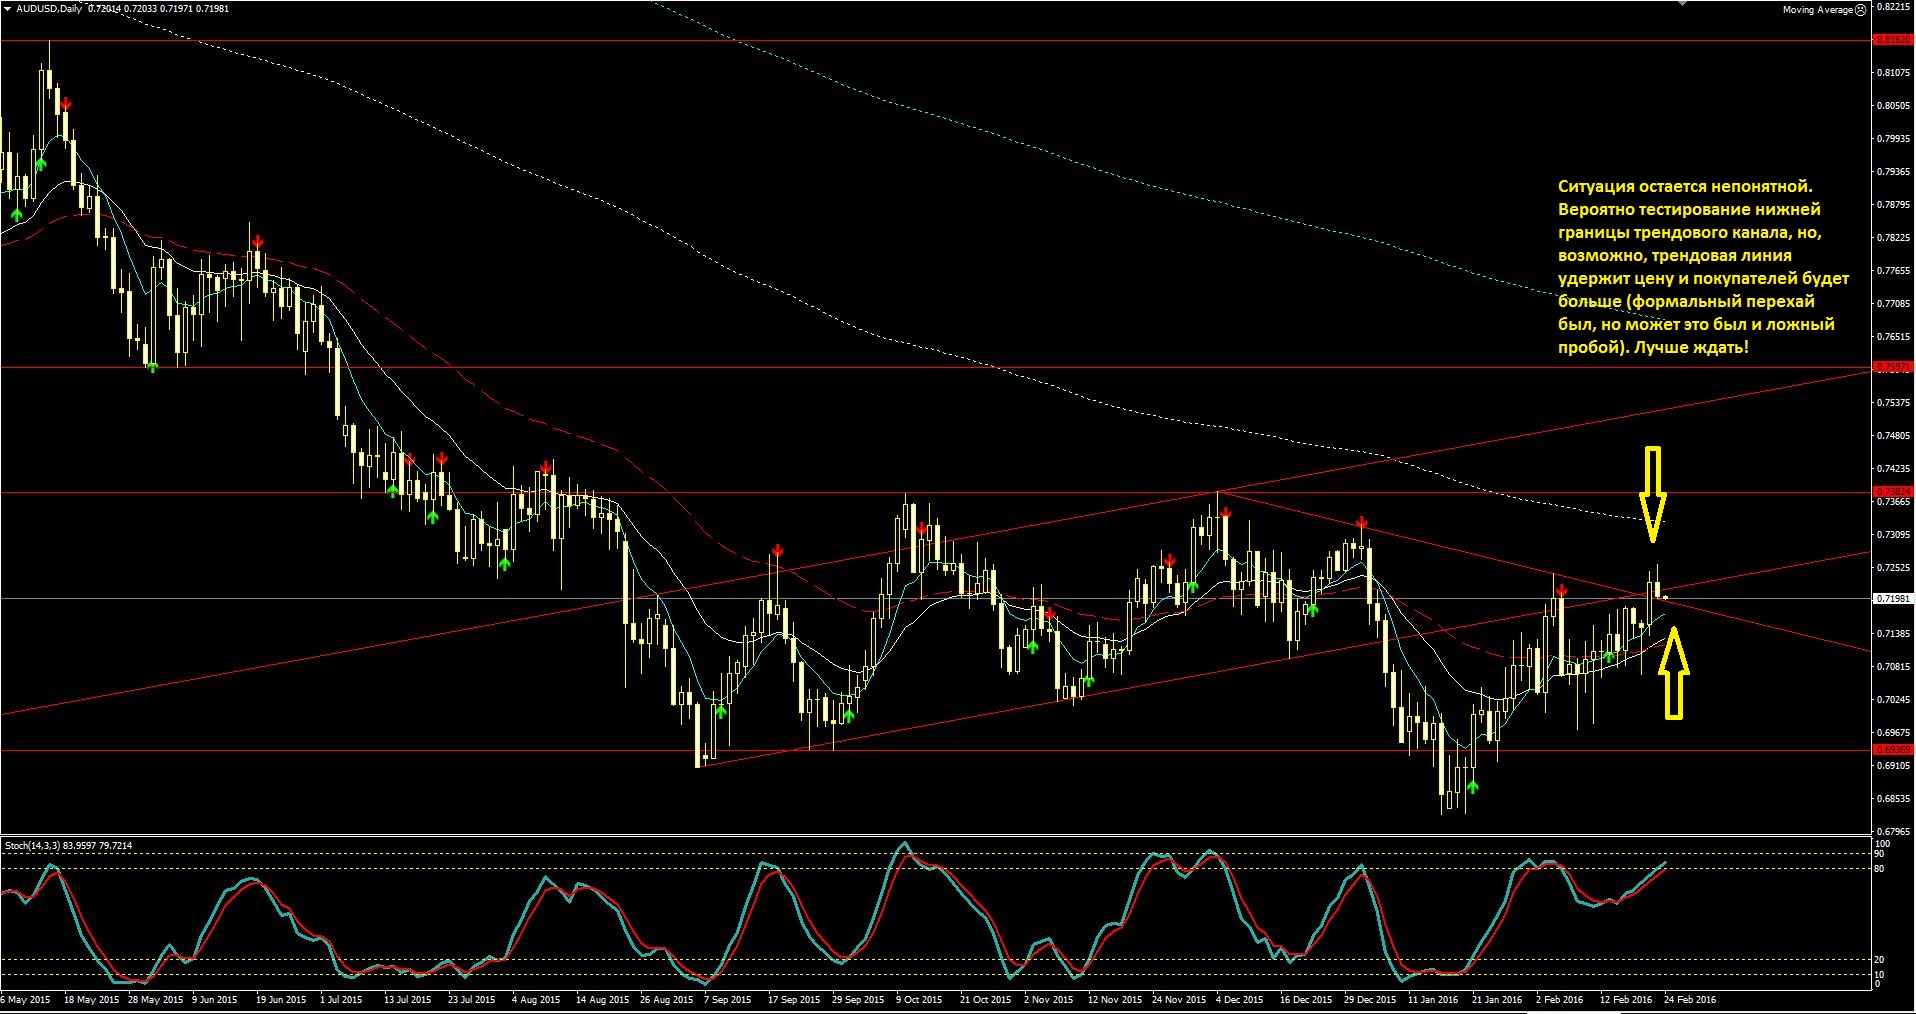Click the 7 Sep 2015 date label
The width and height of the screenshot is (1916, 1014).
click(x=727, y=999)
